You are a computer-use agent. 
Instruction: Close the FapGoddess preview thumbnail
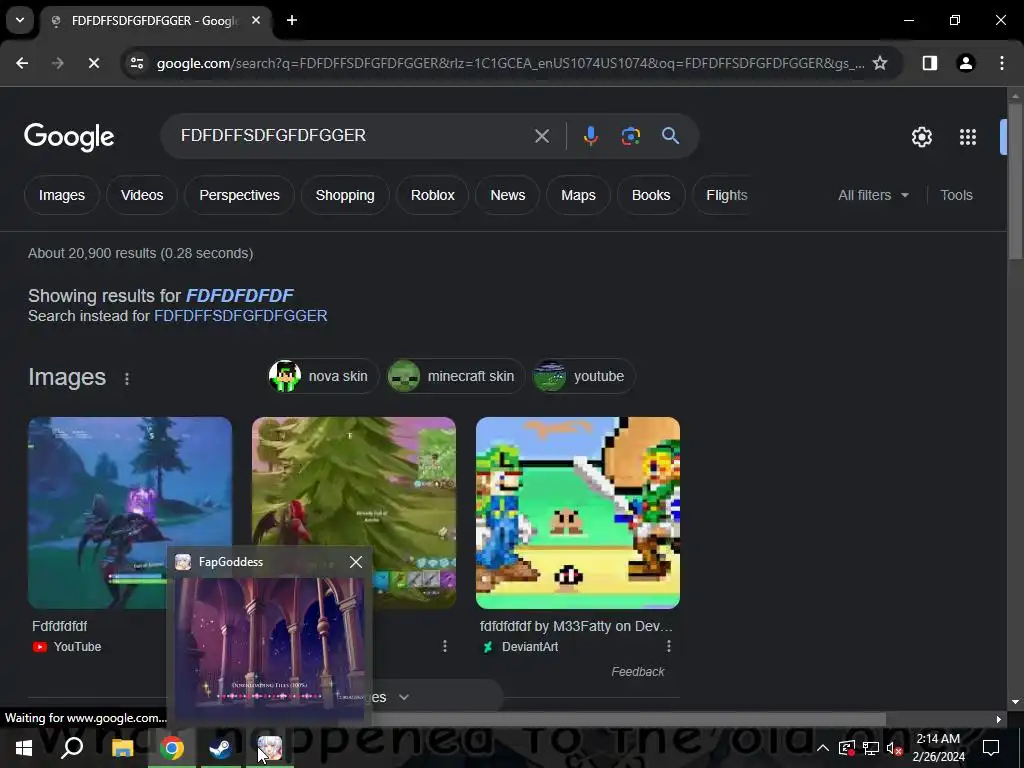point(356,562)
